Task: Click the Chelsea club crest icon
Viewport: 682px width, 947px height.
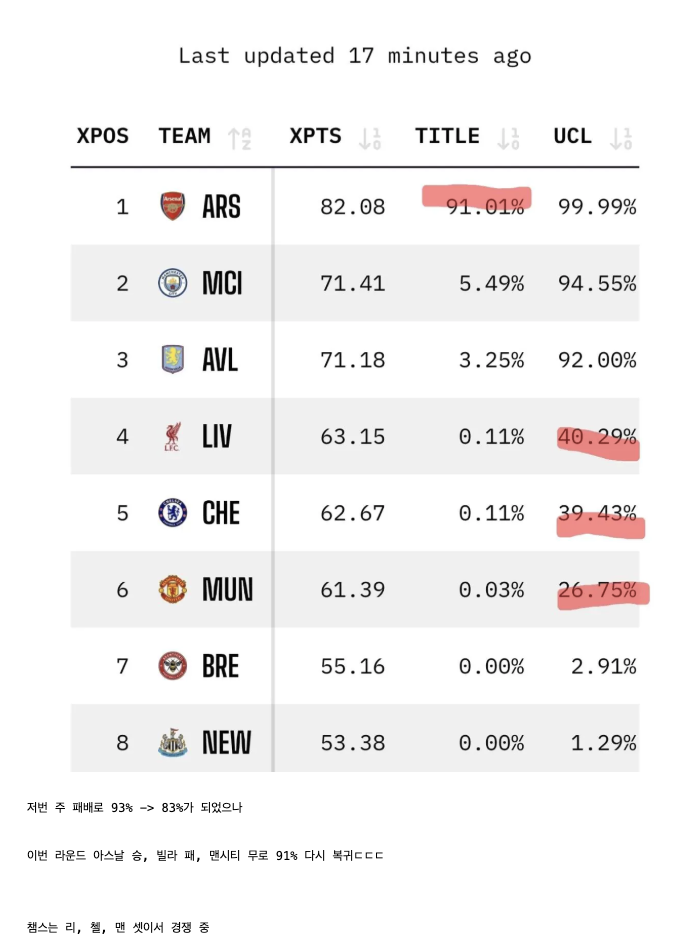Action: 173,513
